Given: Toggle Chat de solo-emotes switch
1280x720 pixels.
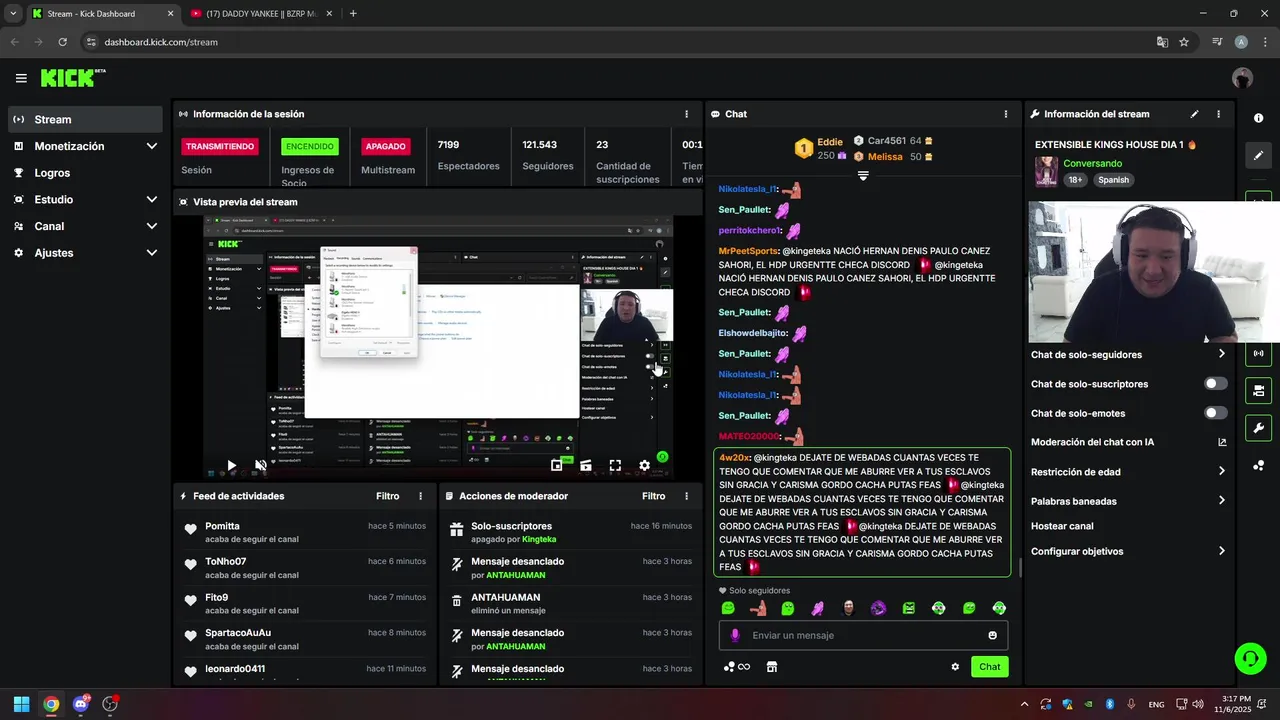Looking at the screenshot, I should [1216, 413].
